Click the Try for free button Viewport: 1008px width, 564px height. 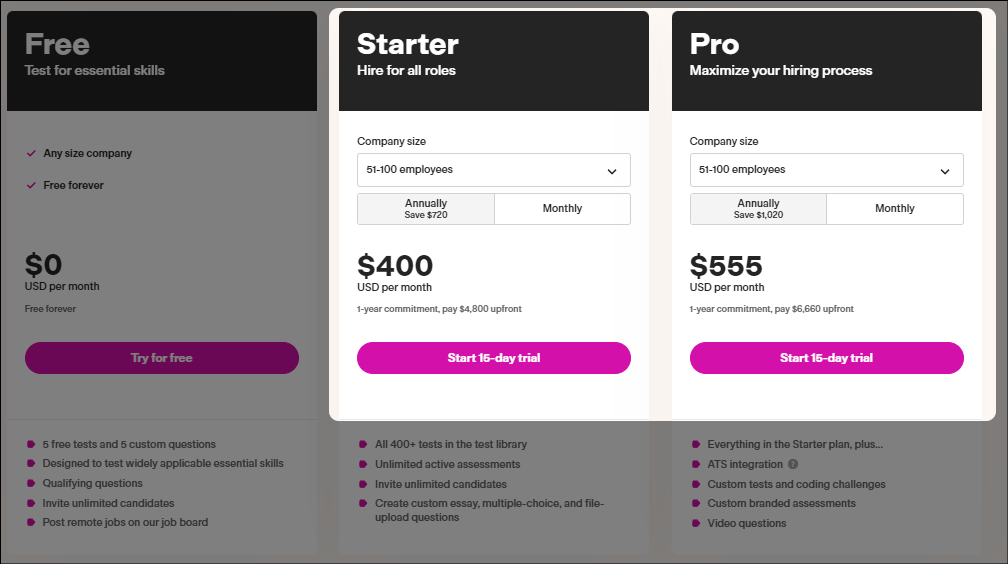(x=162, y=358)
